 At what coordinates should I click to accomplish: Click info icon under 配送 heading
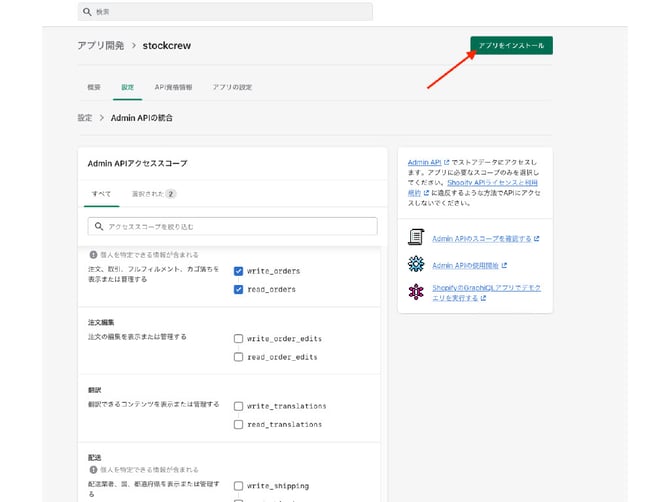(93, 470)
